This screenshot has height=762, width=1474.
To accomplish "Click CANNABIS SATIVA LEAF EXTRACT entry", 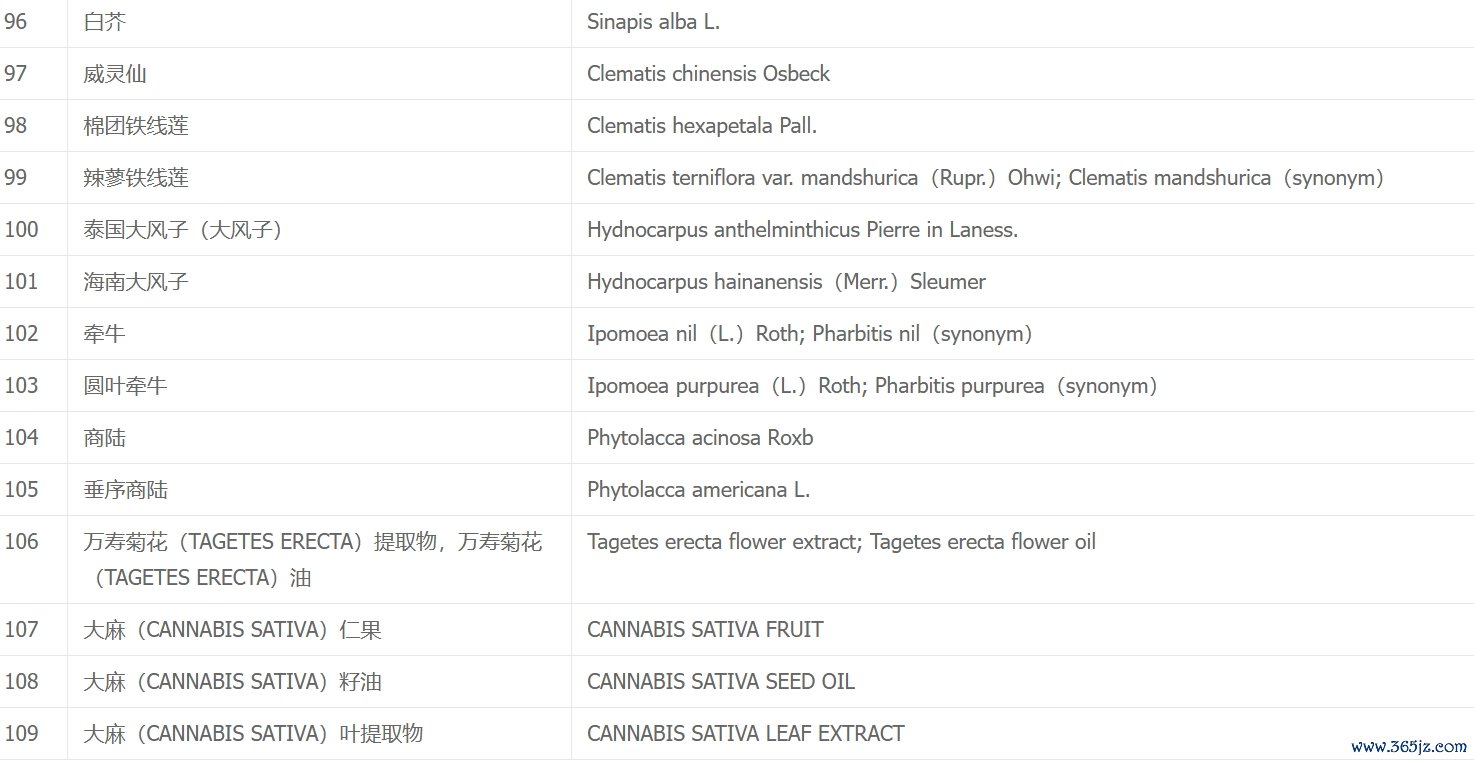I will point(745,734).
